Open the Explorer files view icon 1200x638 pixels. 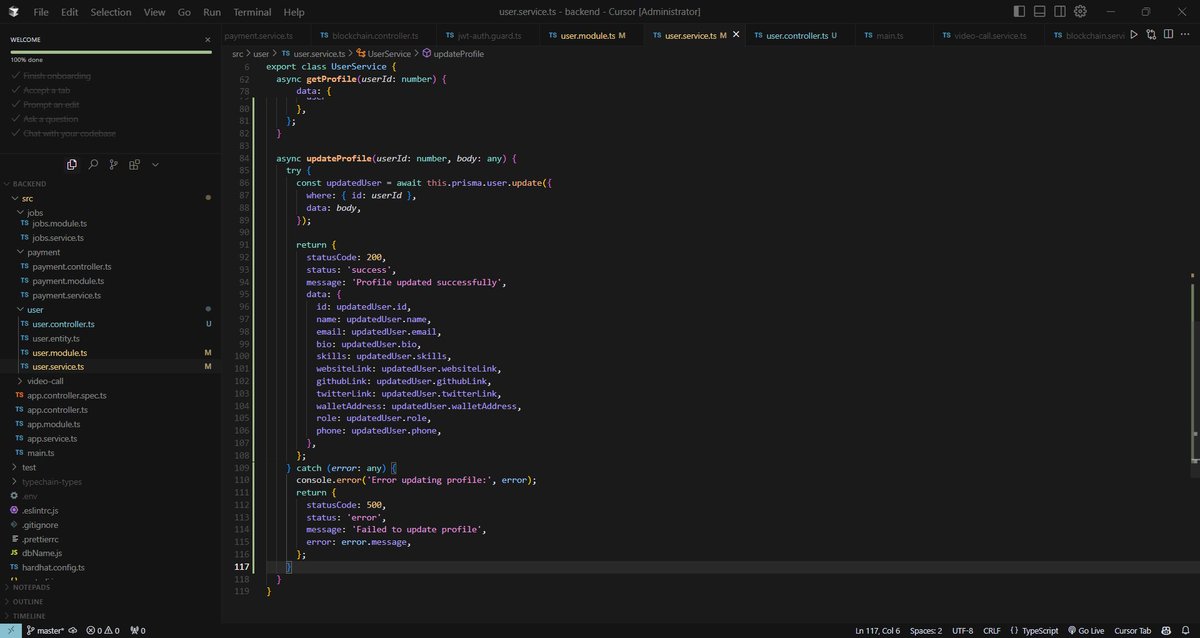(72, 164)
